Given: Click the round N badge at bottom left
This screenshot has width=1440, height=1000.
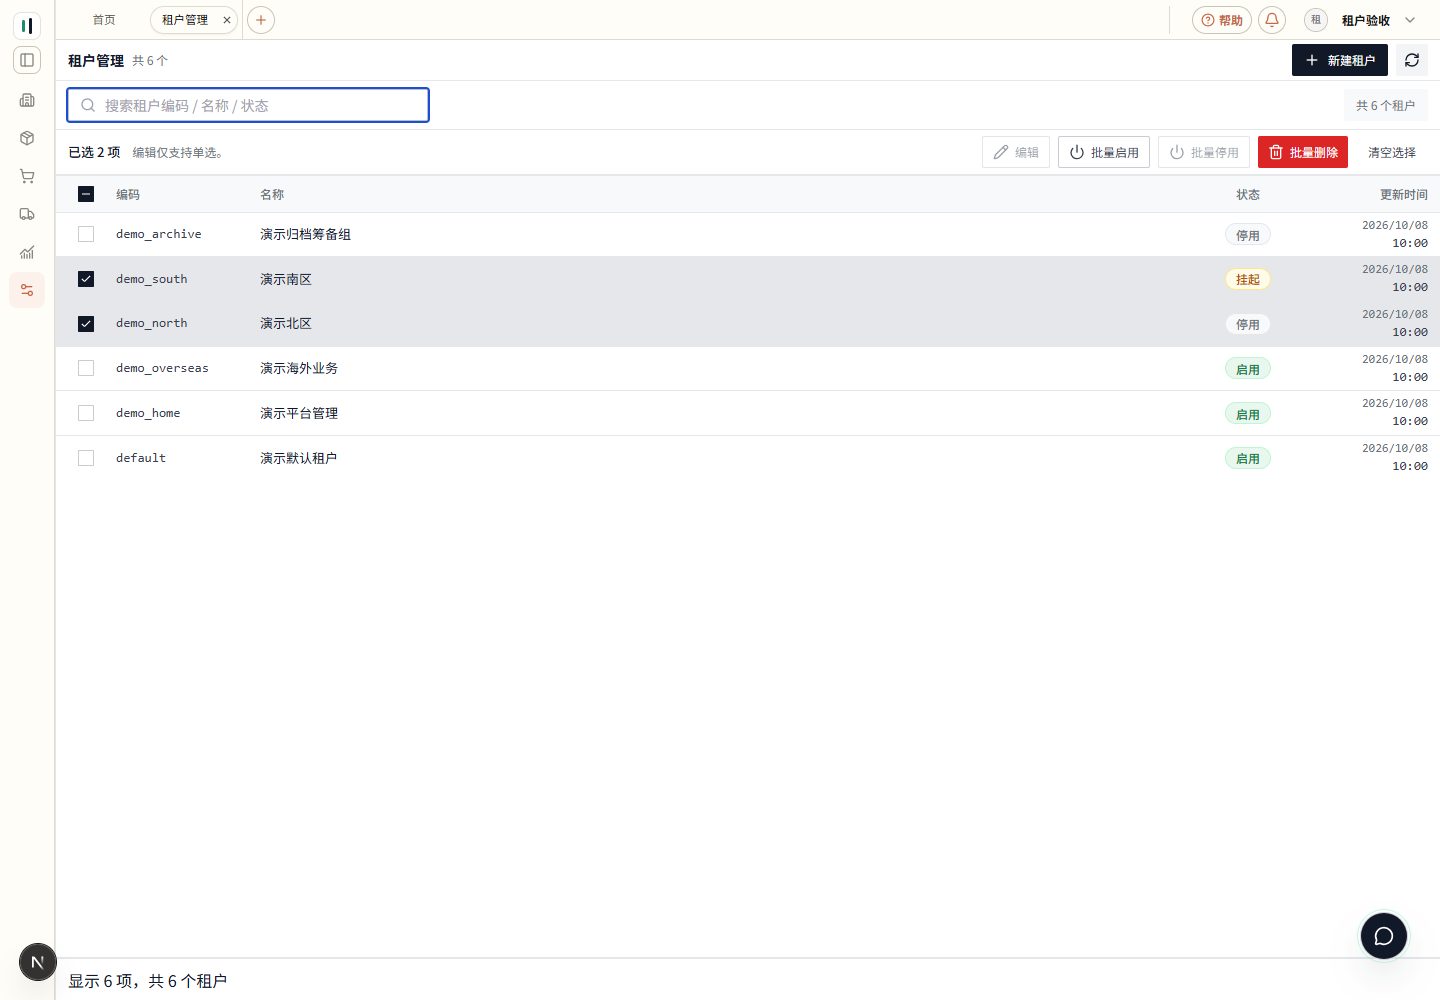Looking at the screenshot, I should 38,963.
